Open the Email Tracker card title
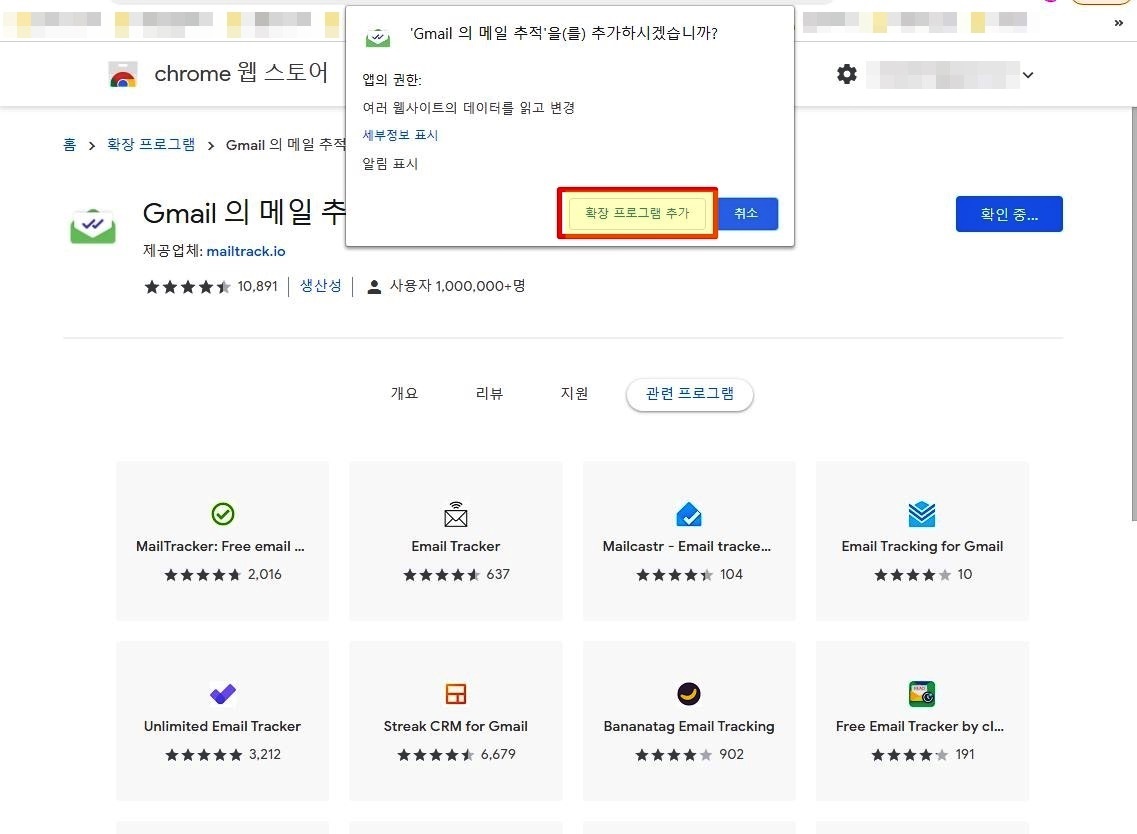This screenshot has width=1137, height=834. click(455, 546)
